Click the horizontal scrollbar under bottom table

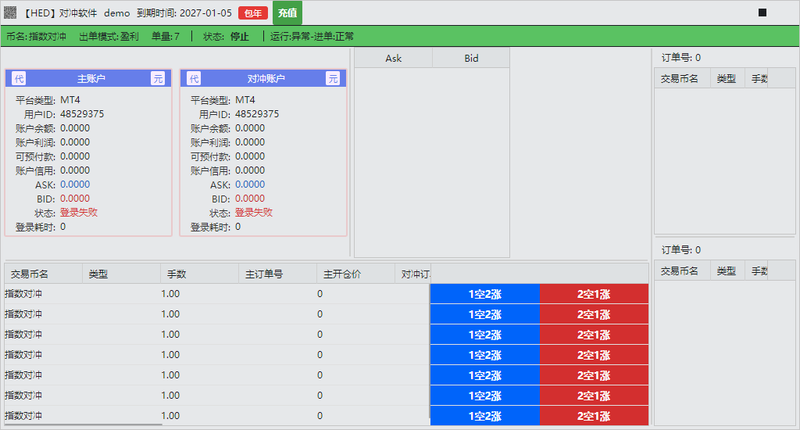pyautogui.click(x=84, y=424)
